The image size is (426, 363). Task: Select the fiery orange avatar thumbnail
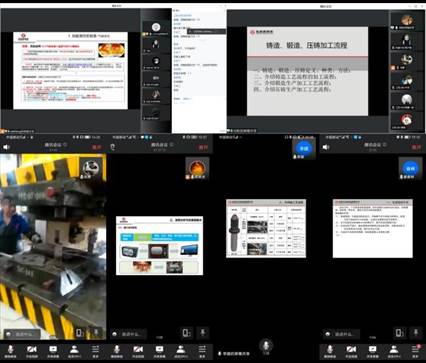[x=197, y=168]
